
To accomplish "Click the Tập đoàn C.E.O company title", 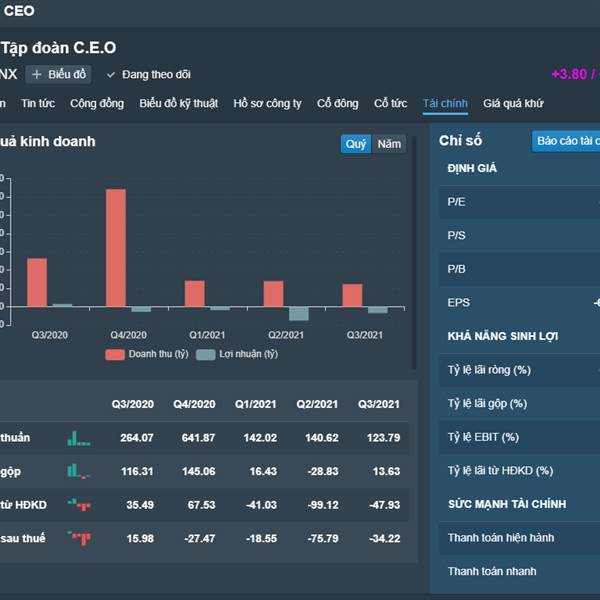I will point(59,48).
